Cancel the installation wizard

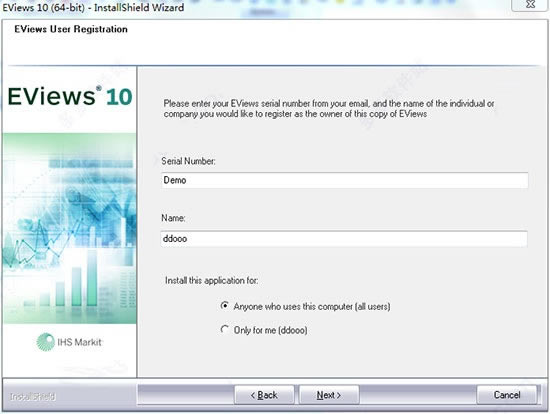coord(507,395)
